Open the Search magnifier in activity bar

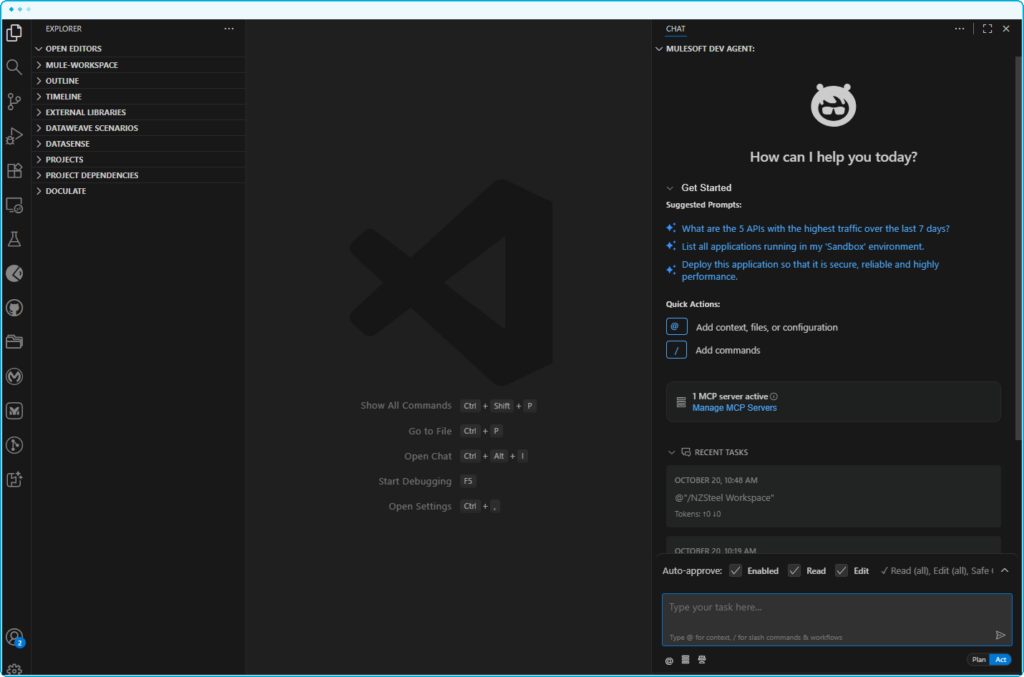click(14, 67)
